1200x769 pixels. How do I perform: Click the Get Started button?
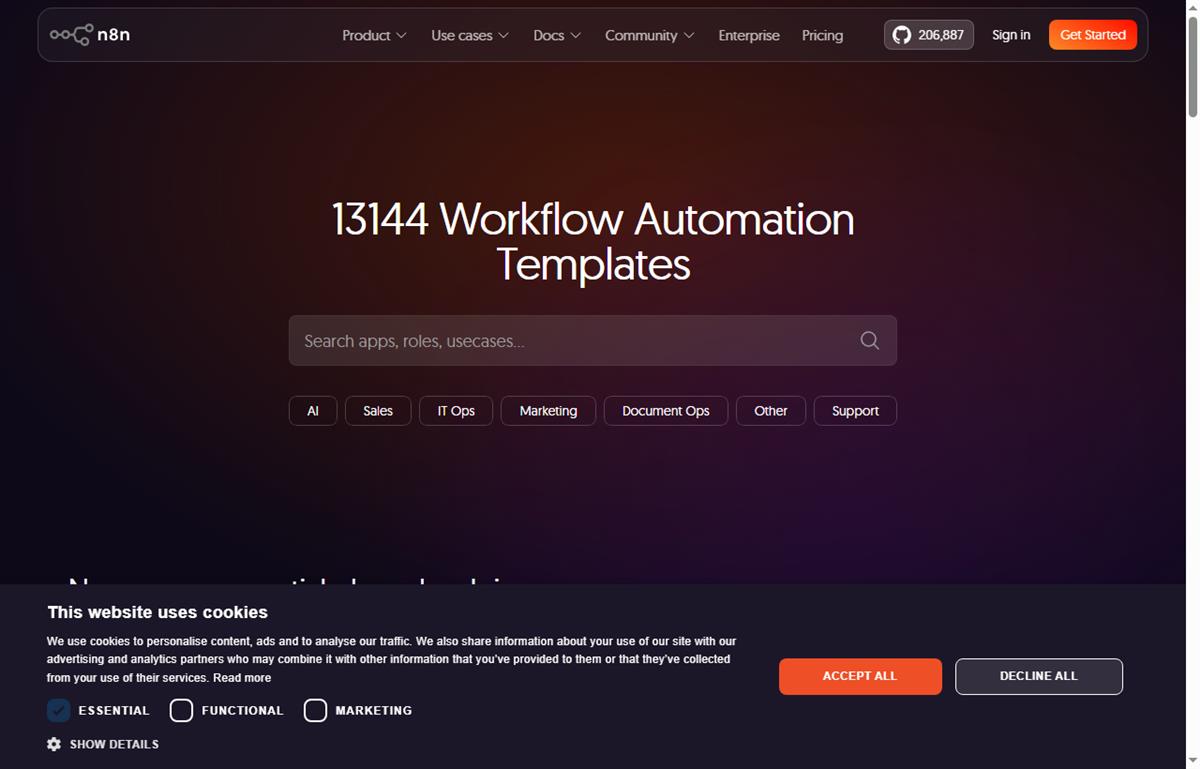pyautogui.click(x=1093, y=35)
